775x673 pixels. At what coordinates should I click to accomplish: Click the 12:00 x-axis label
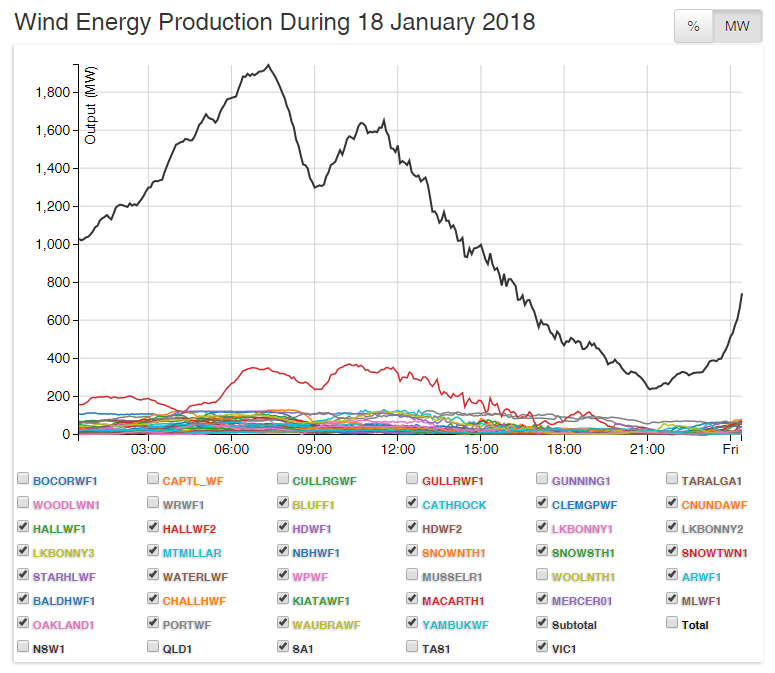[x=398, y=450]
